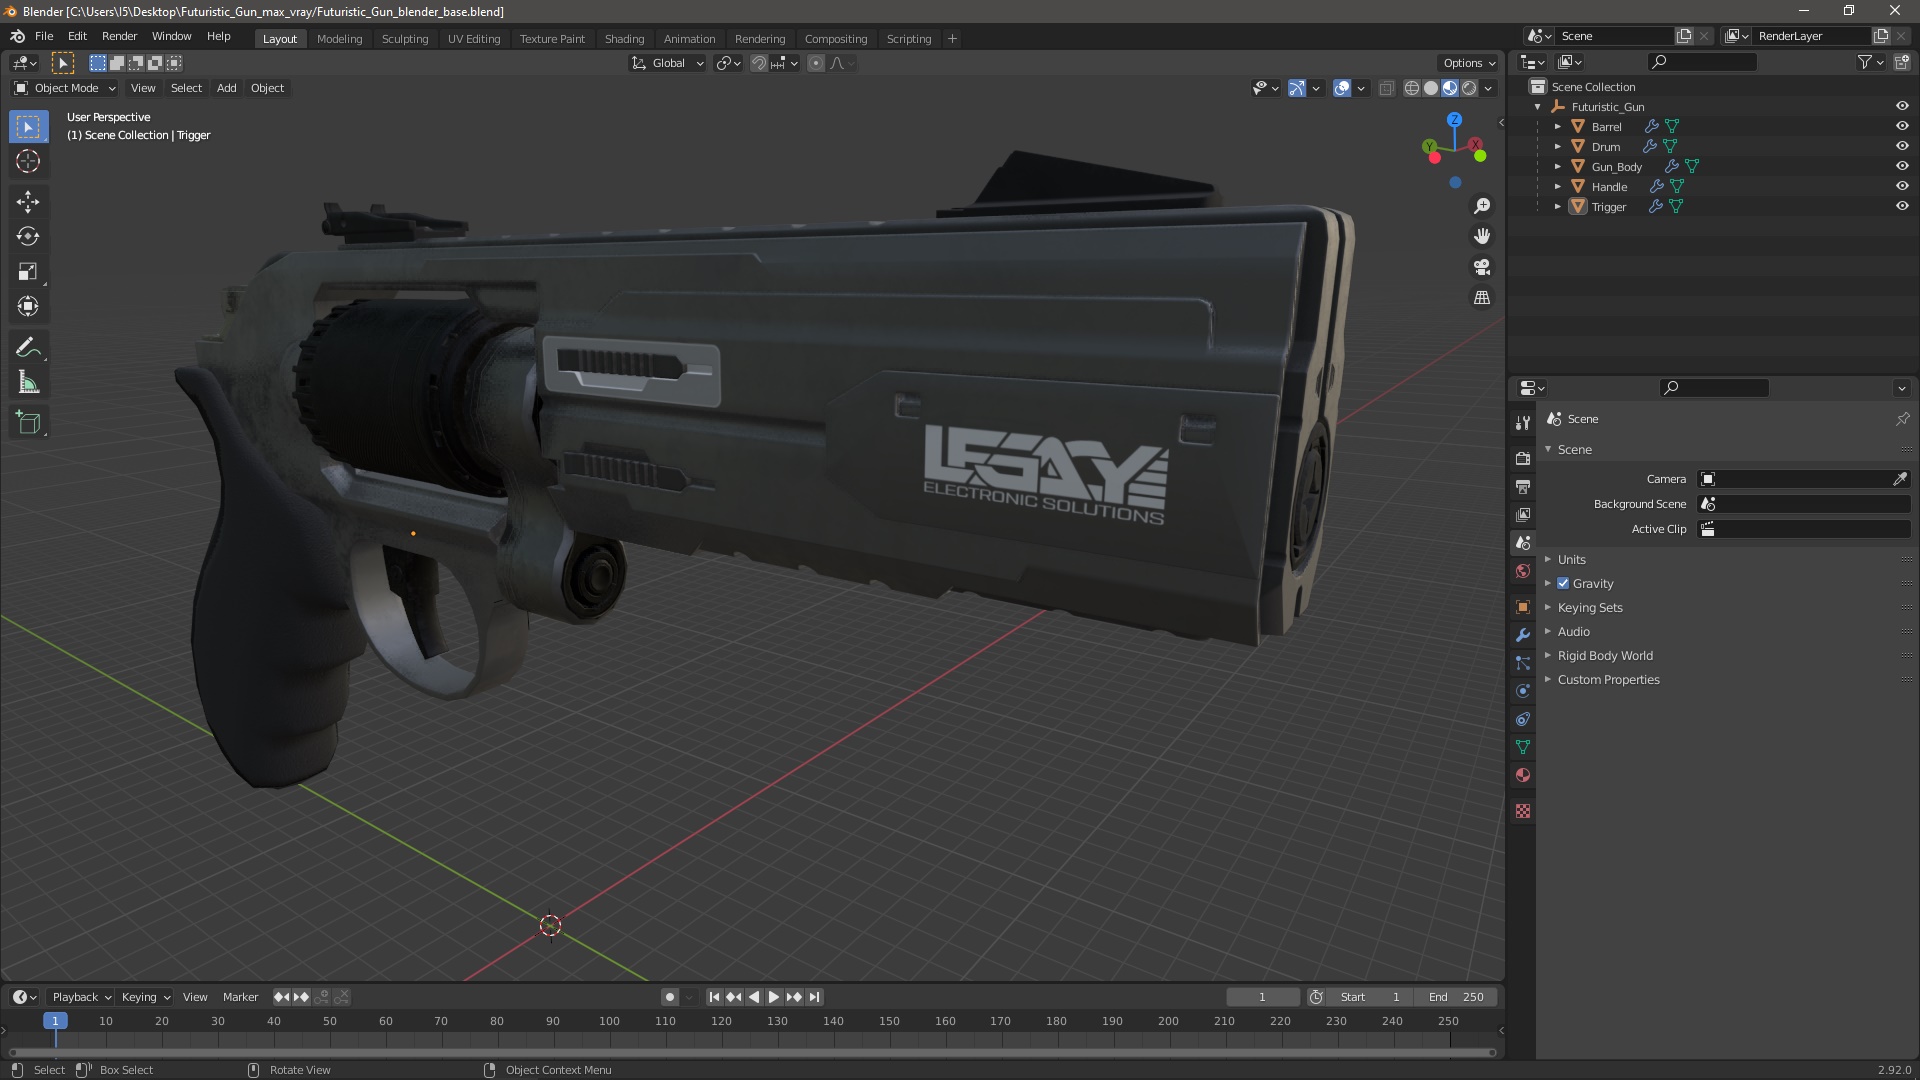
Task: Toggle the Gravity checkbox
Action: coord(1563,584)
